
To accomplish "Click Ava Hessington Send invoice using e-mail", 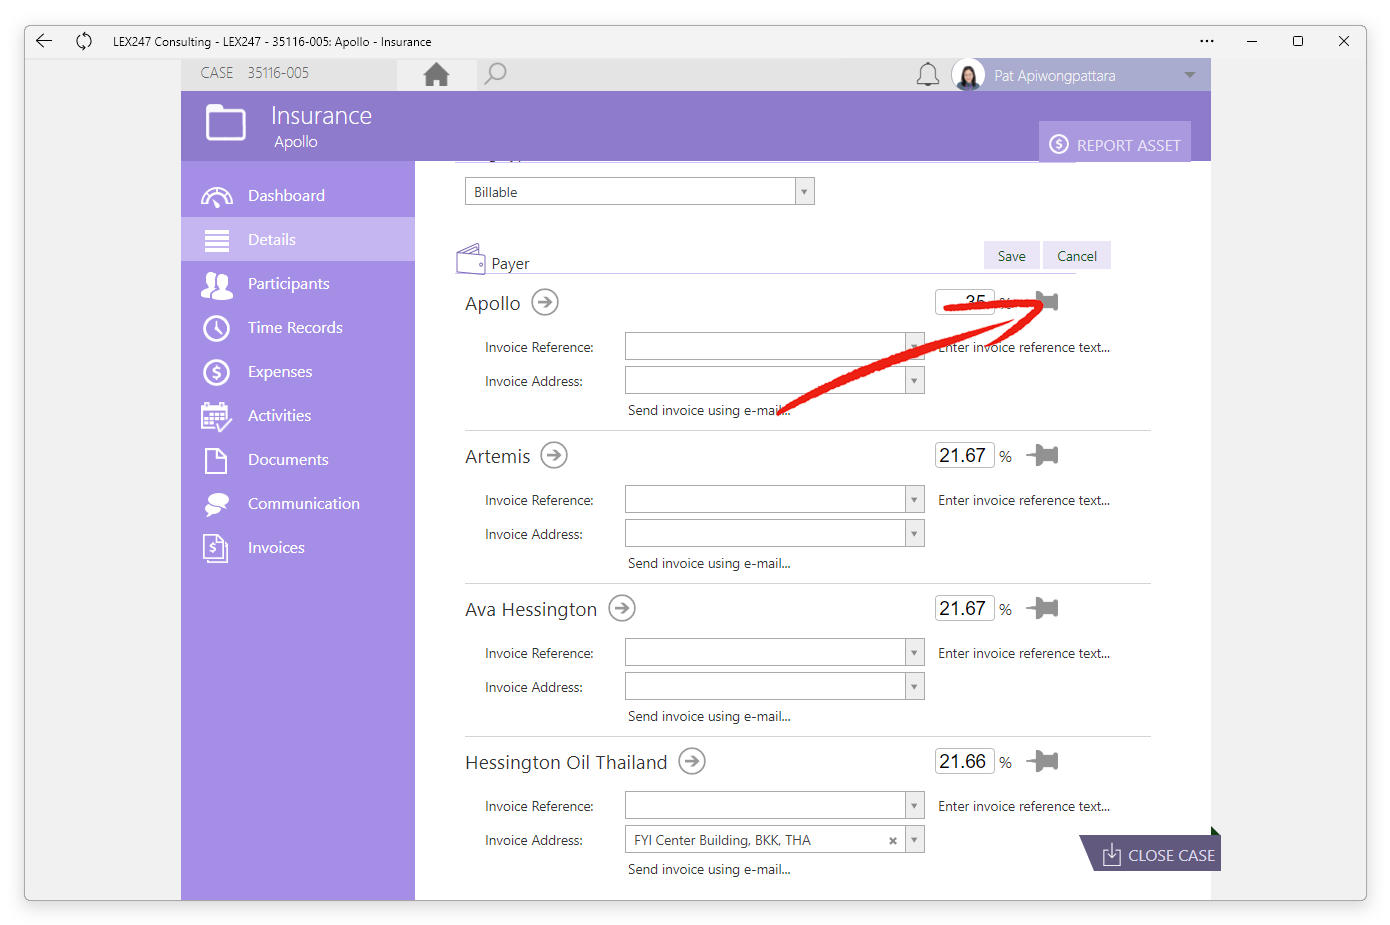I will tap(709, 717).
